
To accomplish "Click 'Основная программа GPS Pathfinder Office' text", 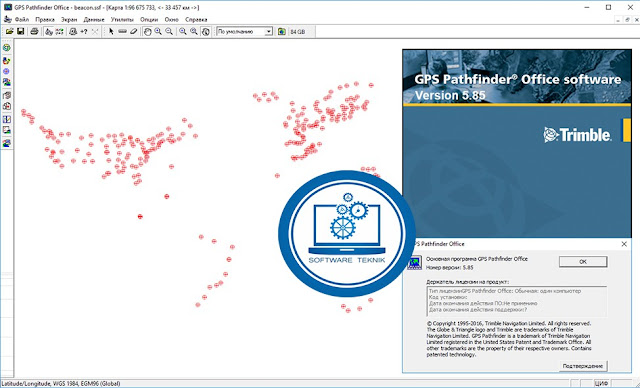I will 477,259.
